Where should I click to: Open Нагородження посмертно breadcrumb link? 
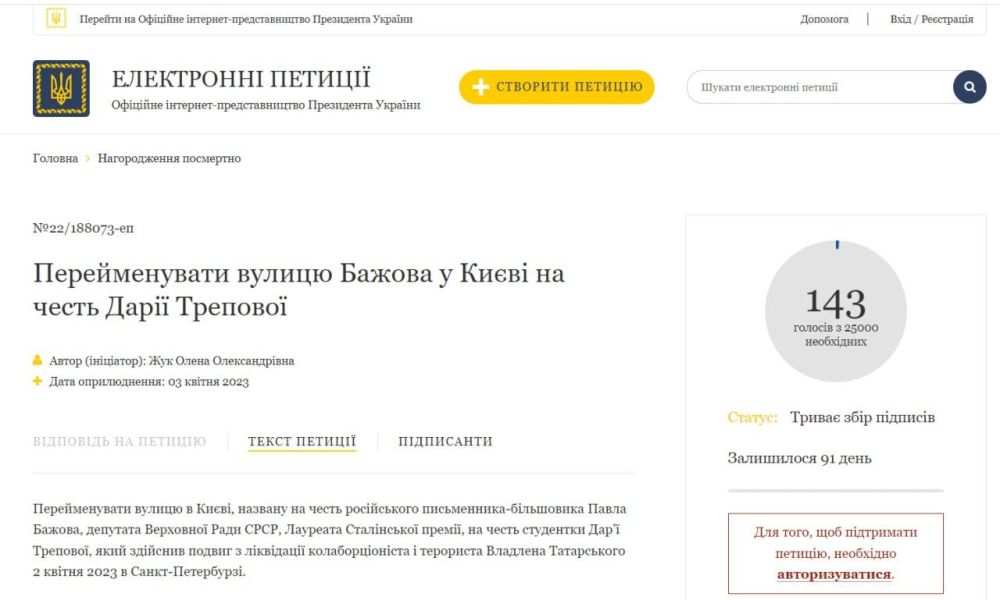[166, 158]
